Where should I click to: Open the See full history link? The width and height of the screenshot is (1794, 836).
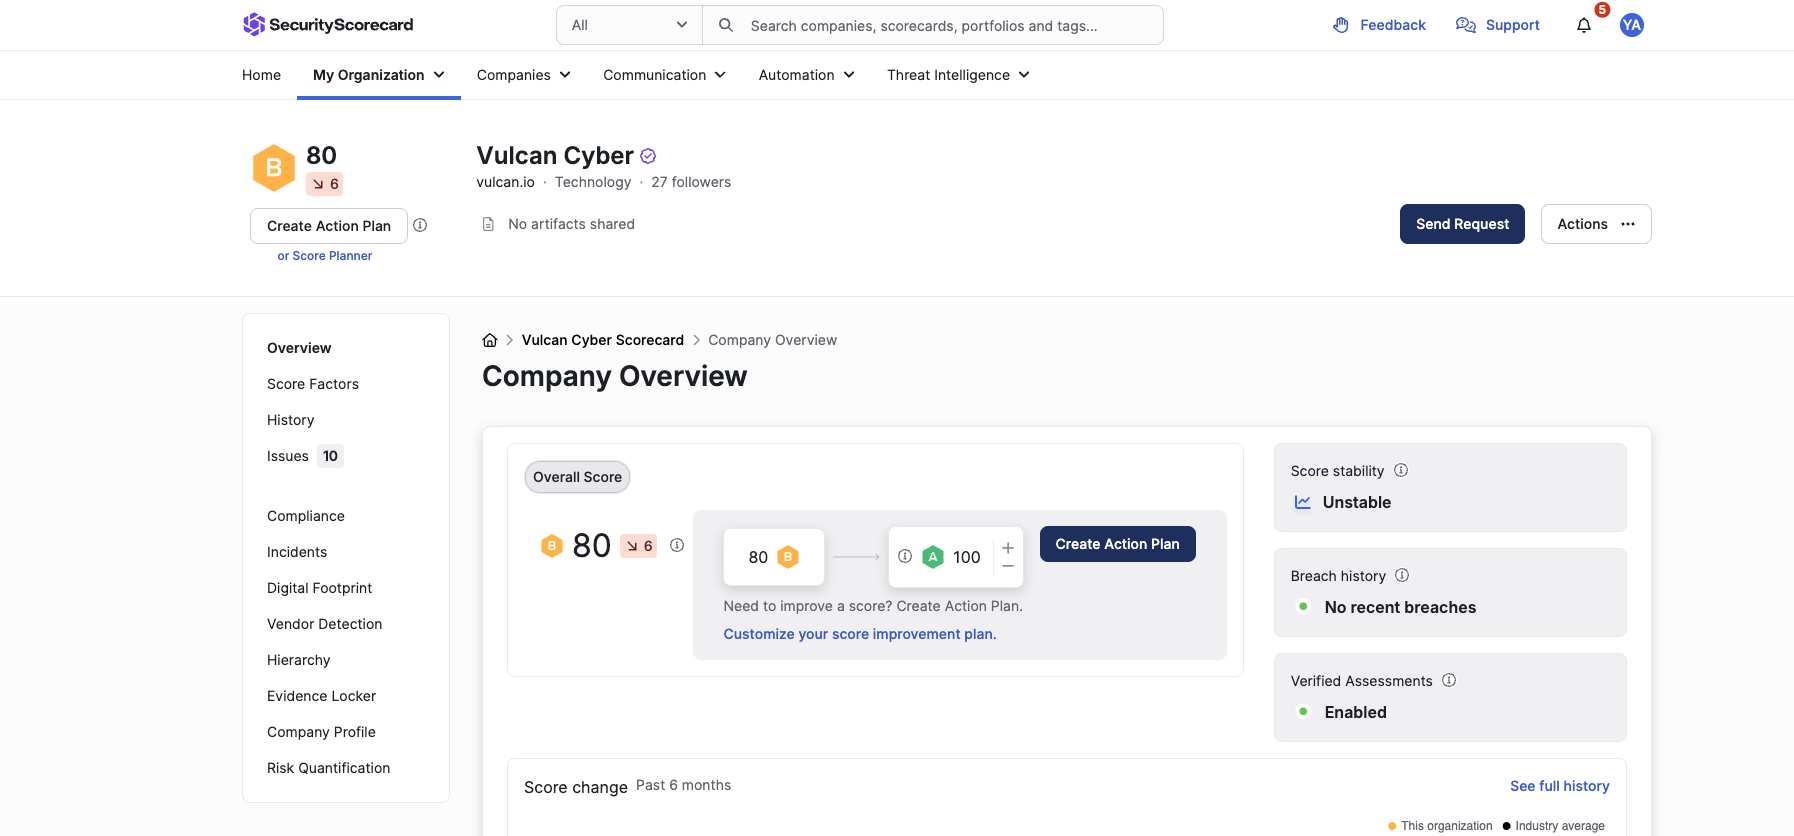point(1559,786)
